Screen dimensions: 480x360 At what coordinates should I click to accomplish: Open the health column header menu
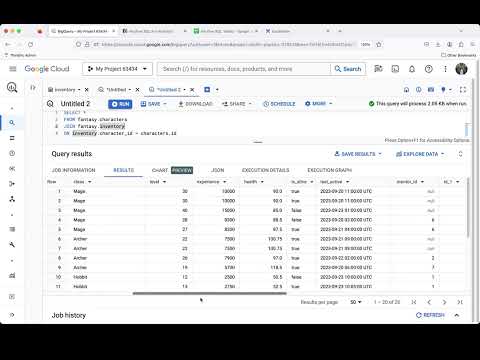coord(262,182)
